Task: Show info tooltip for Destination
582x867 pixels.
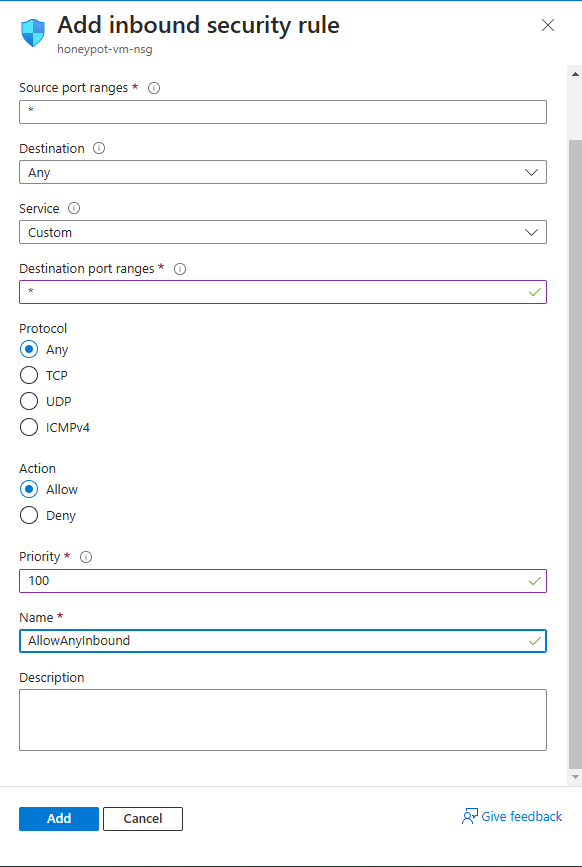Action: [x=99, y=148]
